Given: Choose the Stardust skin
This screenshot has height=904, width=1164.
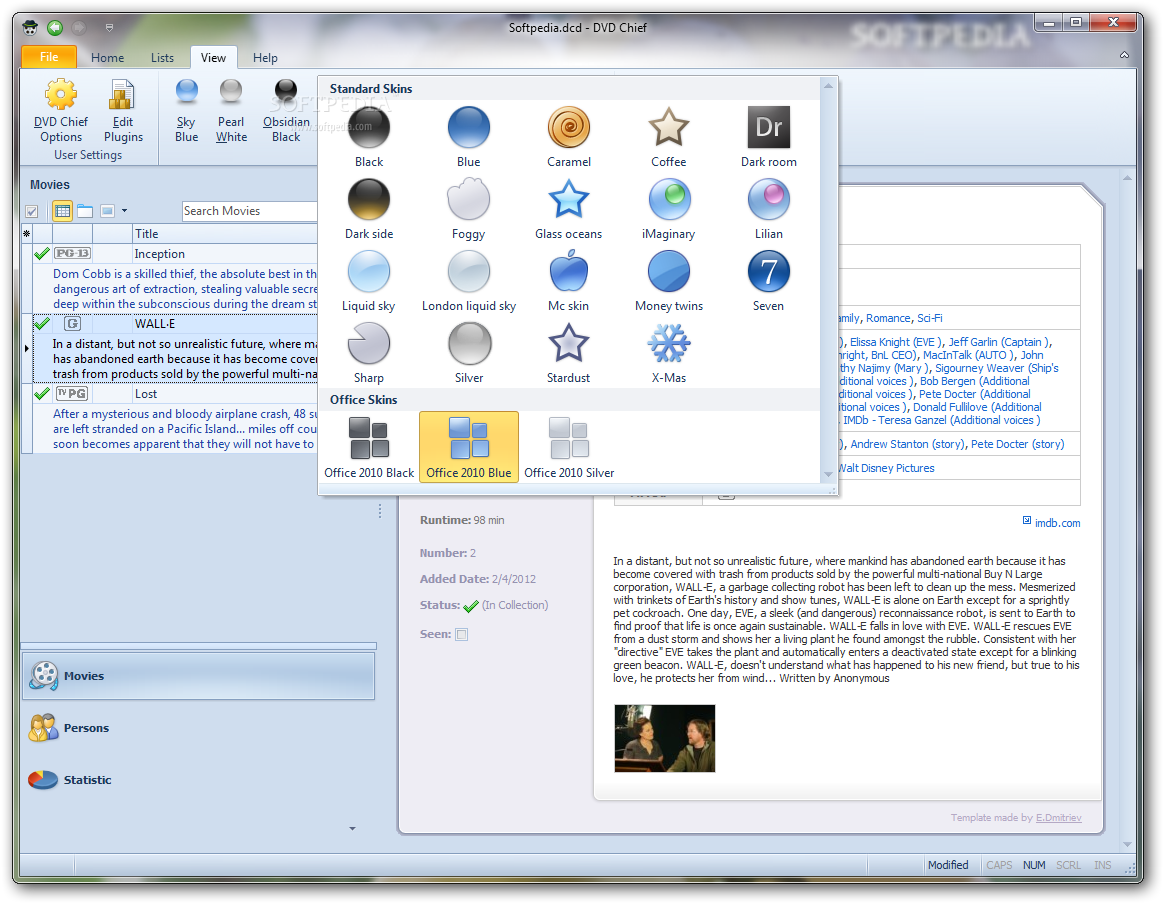Looking at the screenshot, I should pos(569,354).
